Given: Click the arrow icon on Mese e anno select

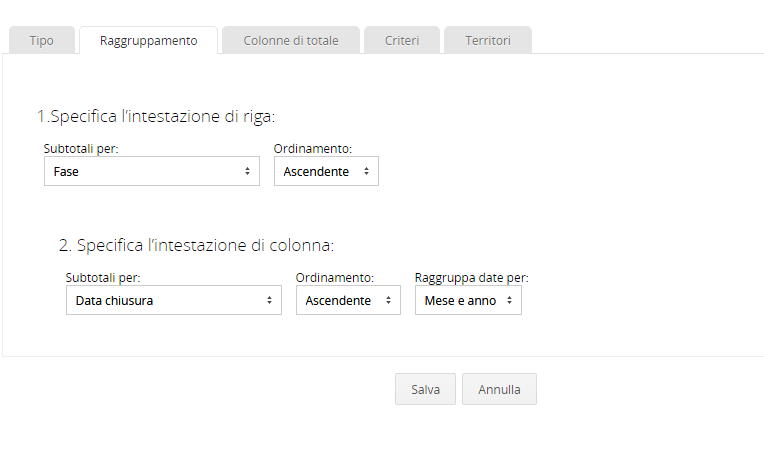Looking at the screenshot, I should [509, 300].
